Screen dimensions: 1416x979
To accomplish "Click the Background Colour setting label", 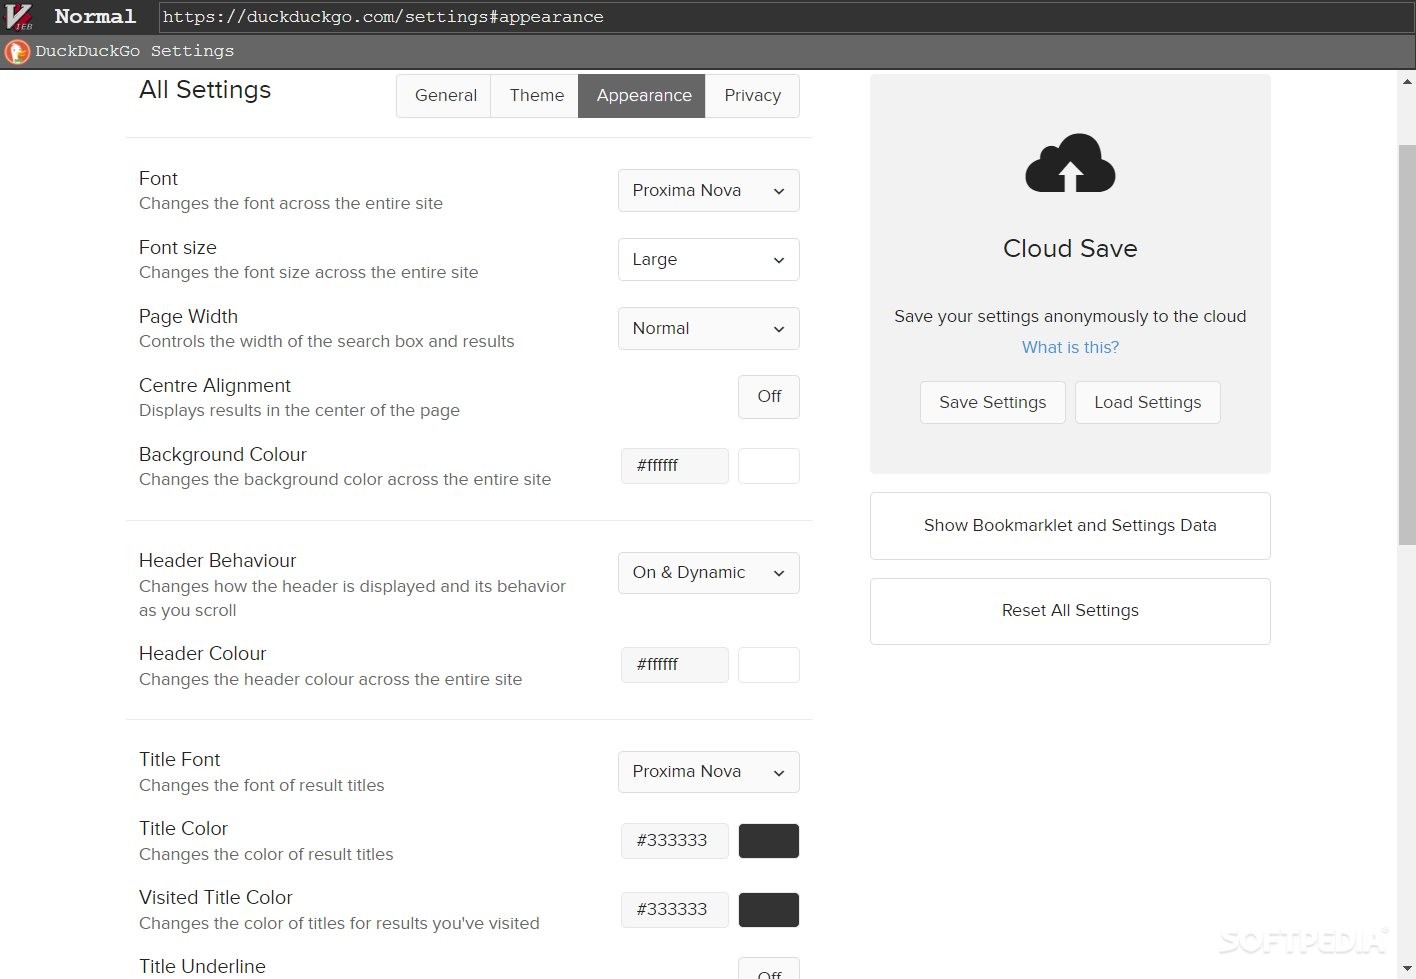I will point(223,455).
